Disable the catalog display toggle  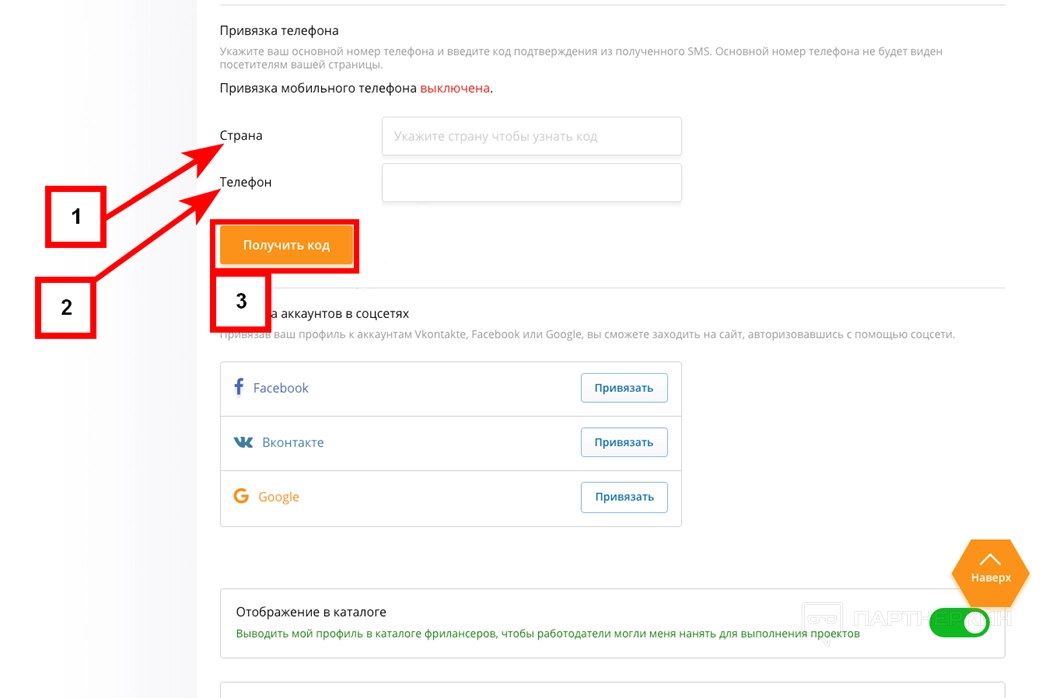point(959,623)
